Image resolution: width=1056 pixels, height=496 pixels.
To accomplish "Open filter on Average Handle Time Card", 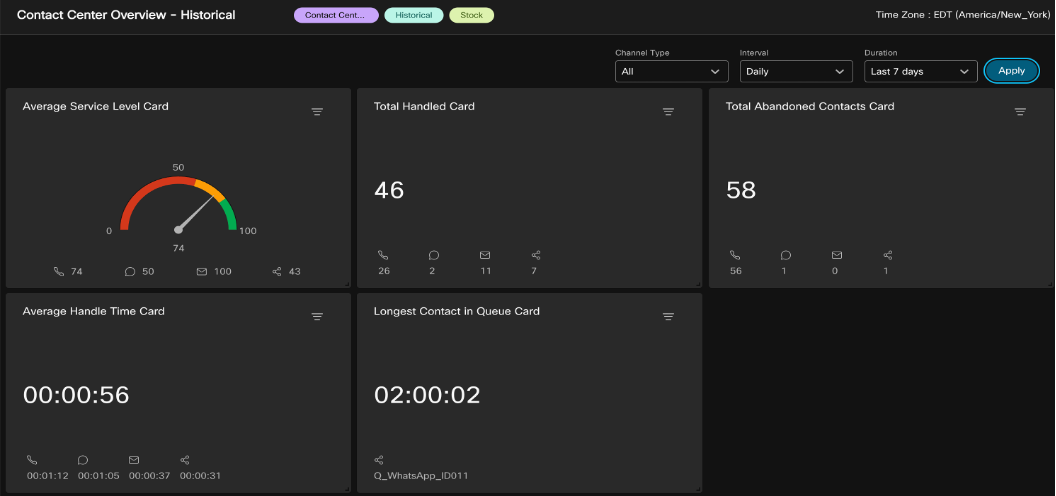I will [317, 317].
